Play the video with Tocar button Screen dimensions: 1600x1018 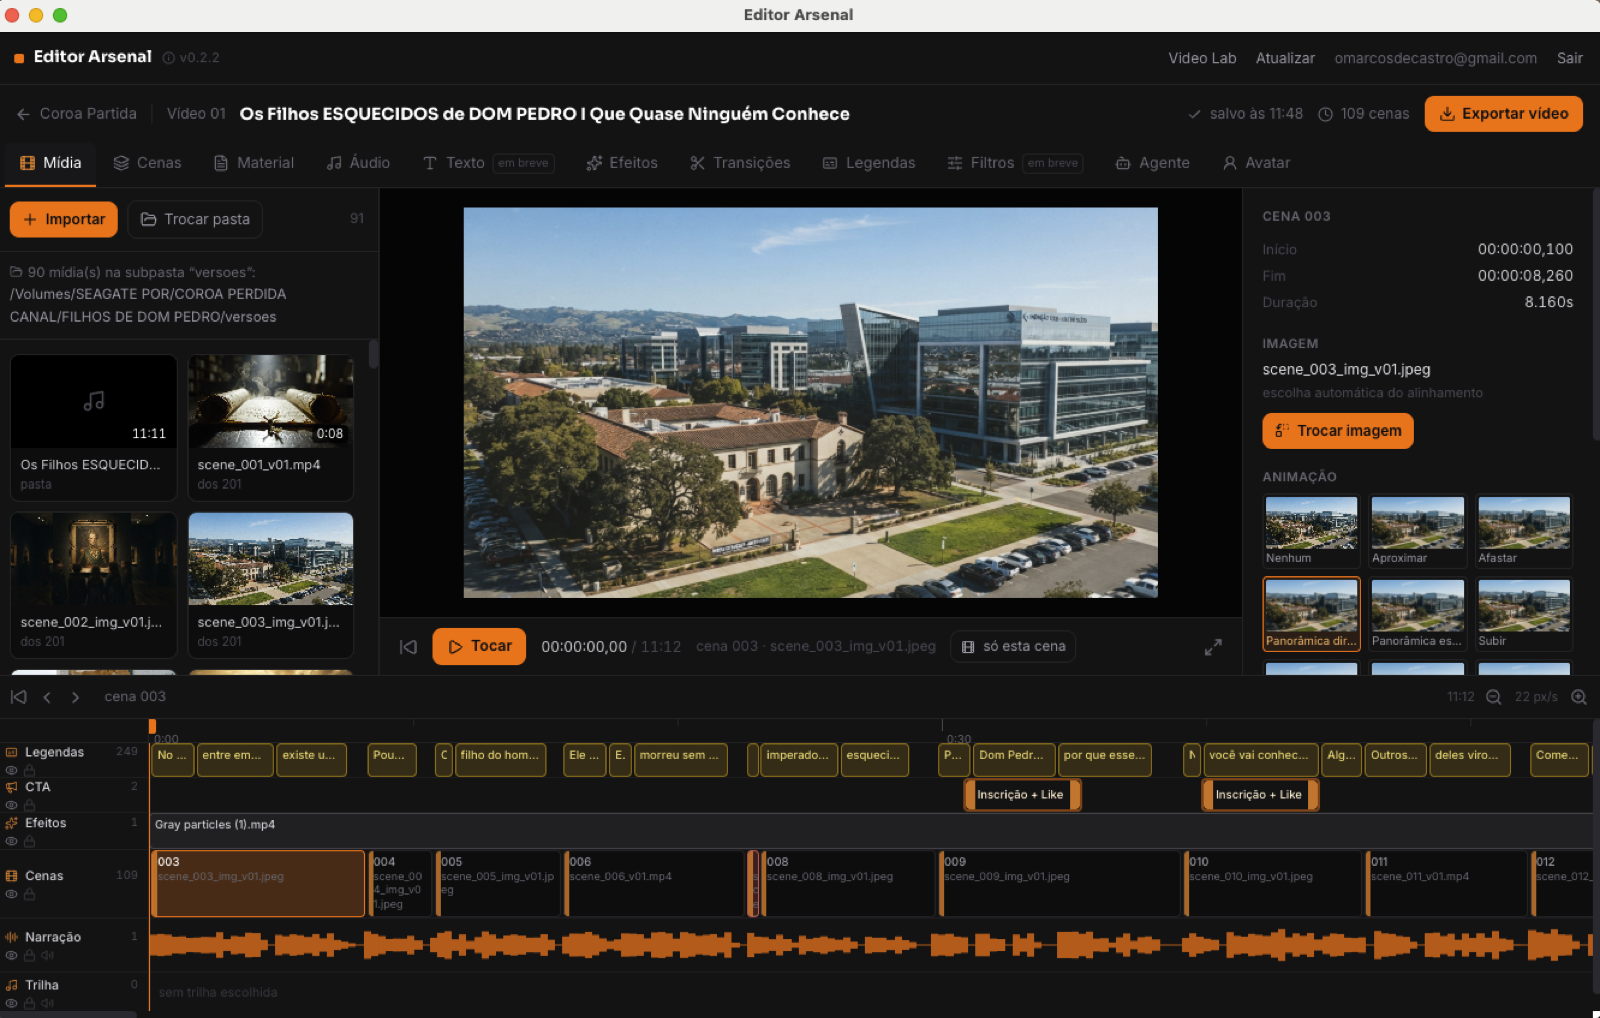coord(479,647)
